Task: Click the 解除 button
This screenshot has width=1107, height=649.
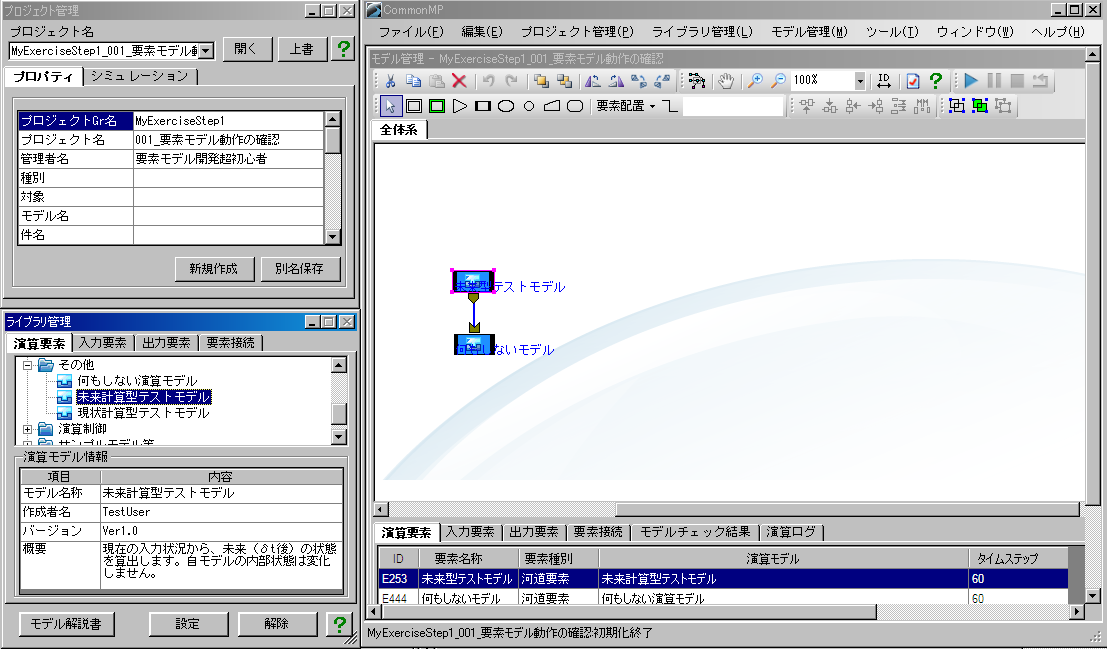Action: tap(276, 624)
